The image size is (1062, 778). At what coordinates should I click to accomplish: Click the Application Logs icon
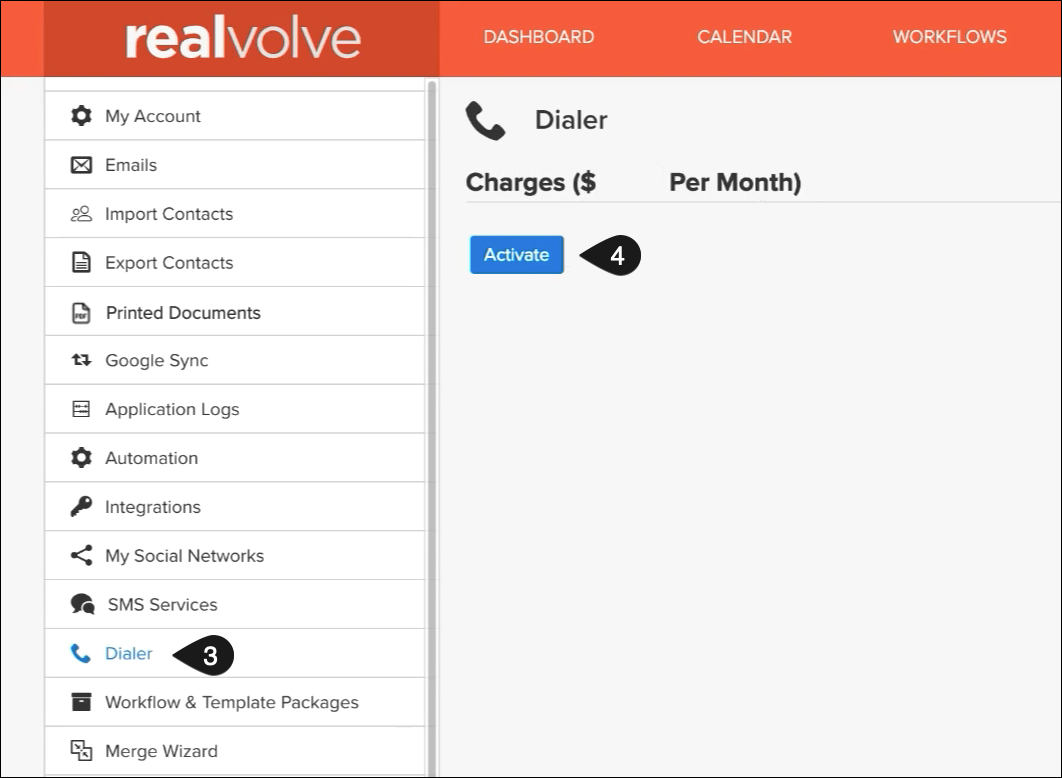tap(81, 410)
